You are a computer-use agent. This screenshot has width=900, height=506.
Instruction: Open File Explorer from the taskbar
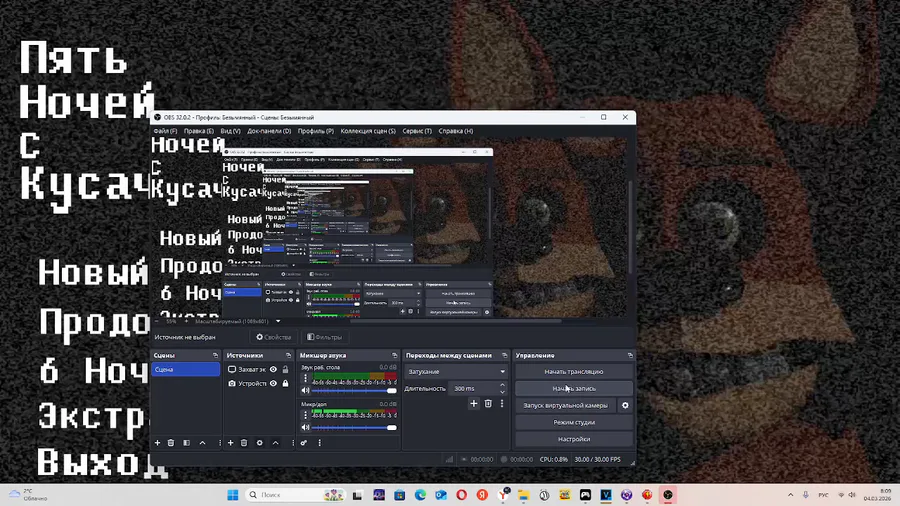523,495
